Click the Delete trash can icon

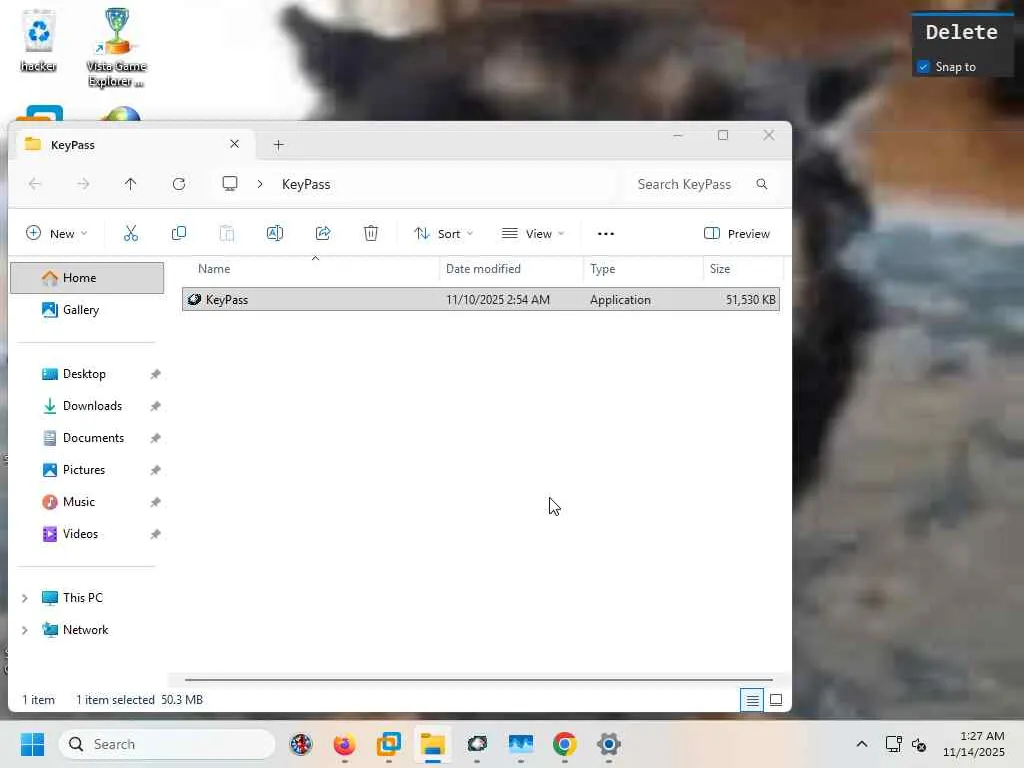point(371,233)
